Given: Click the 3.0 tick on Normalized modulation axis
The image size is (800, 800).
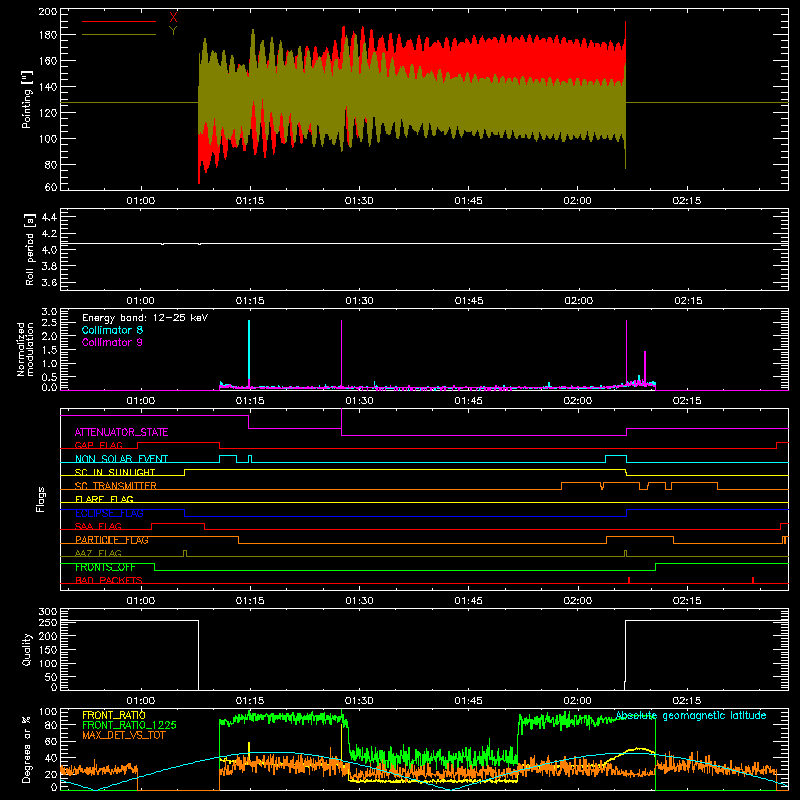Looking at the screenshot, I should (49, 312).
